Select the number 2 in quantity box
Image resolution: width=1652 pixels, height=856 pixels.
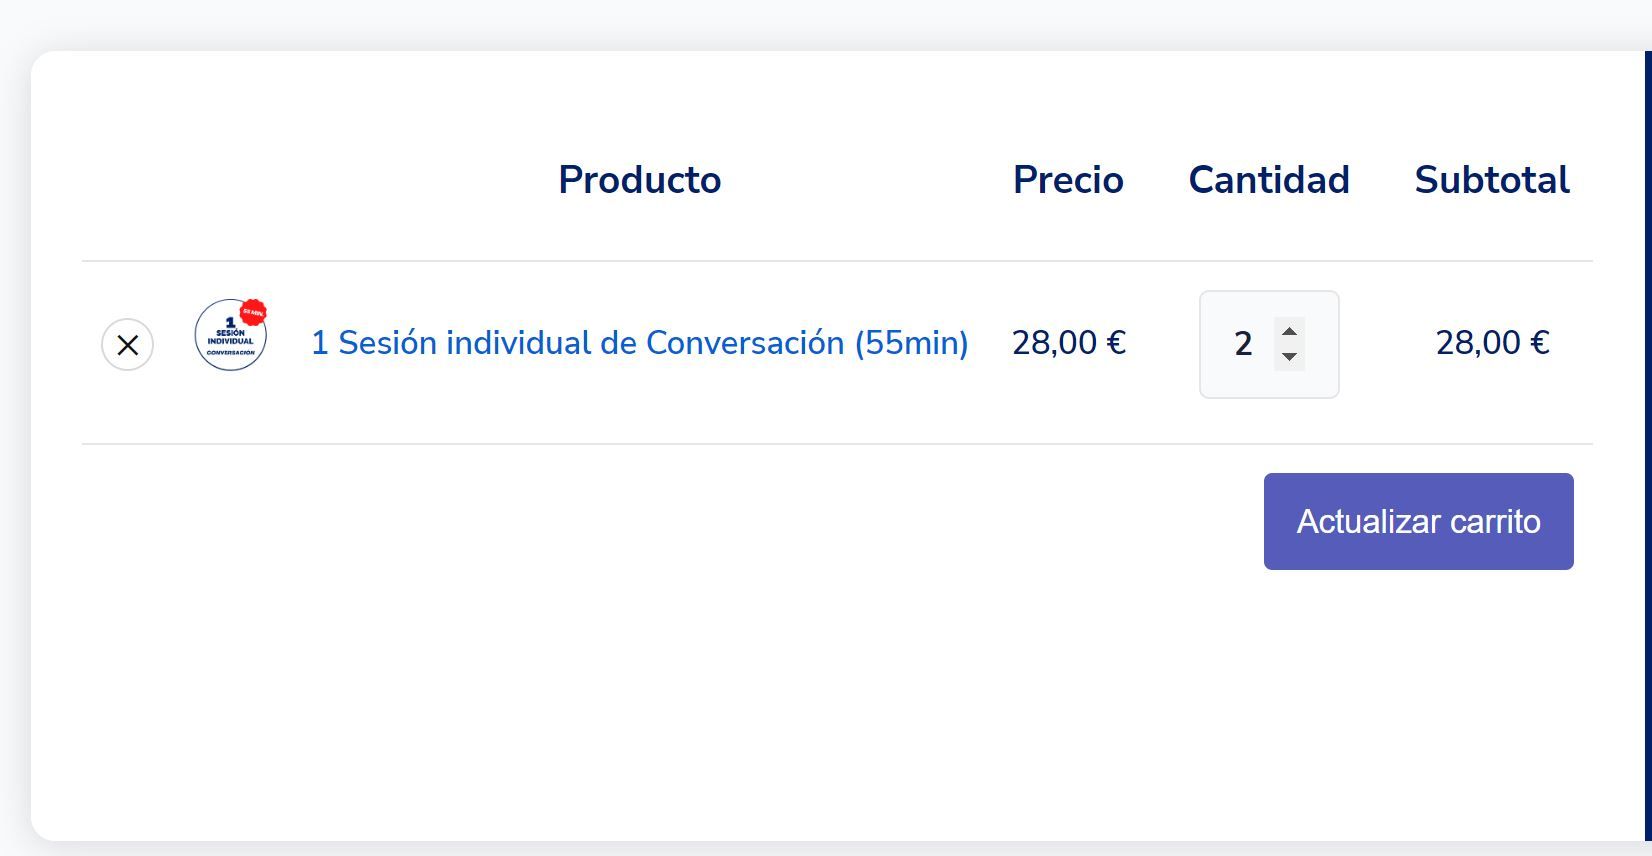click(1243, 344)
